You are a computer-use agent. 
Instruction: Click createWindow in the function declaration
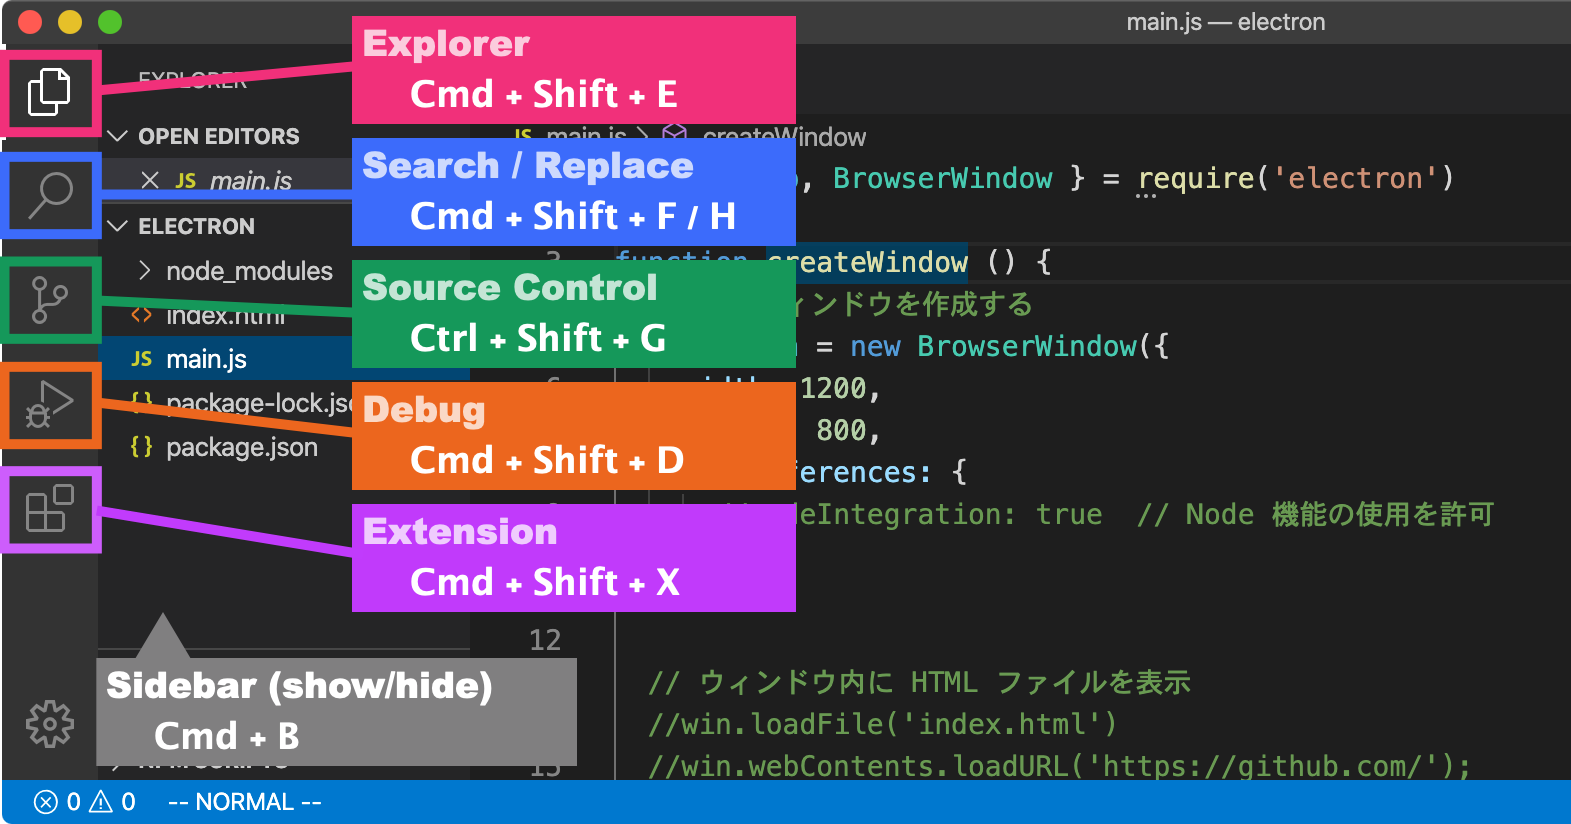pyautogui.click(x=868, y=262)
